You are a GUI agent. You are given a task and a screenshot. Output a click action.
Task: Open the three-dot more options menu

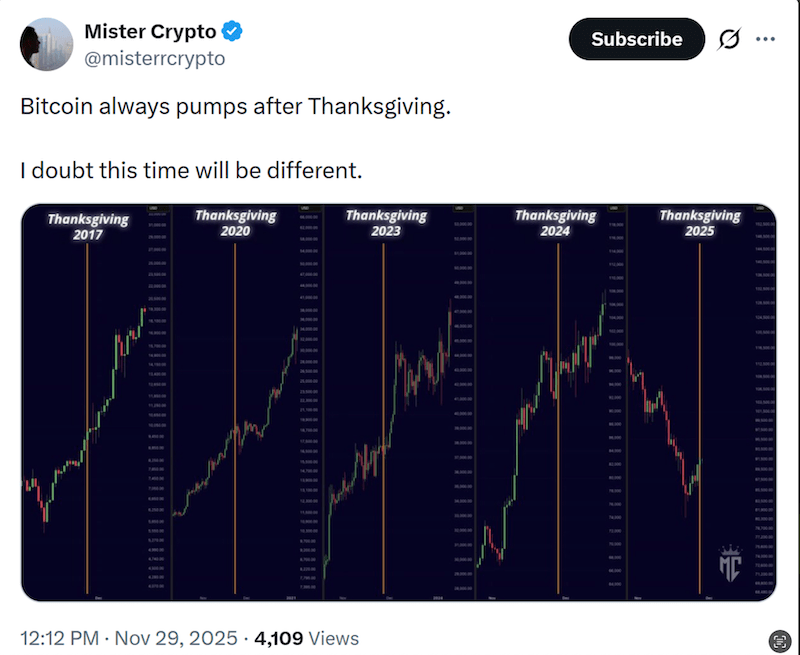766,39
